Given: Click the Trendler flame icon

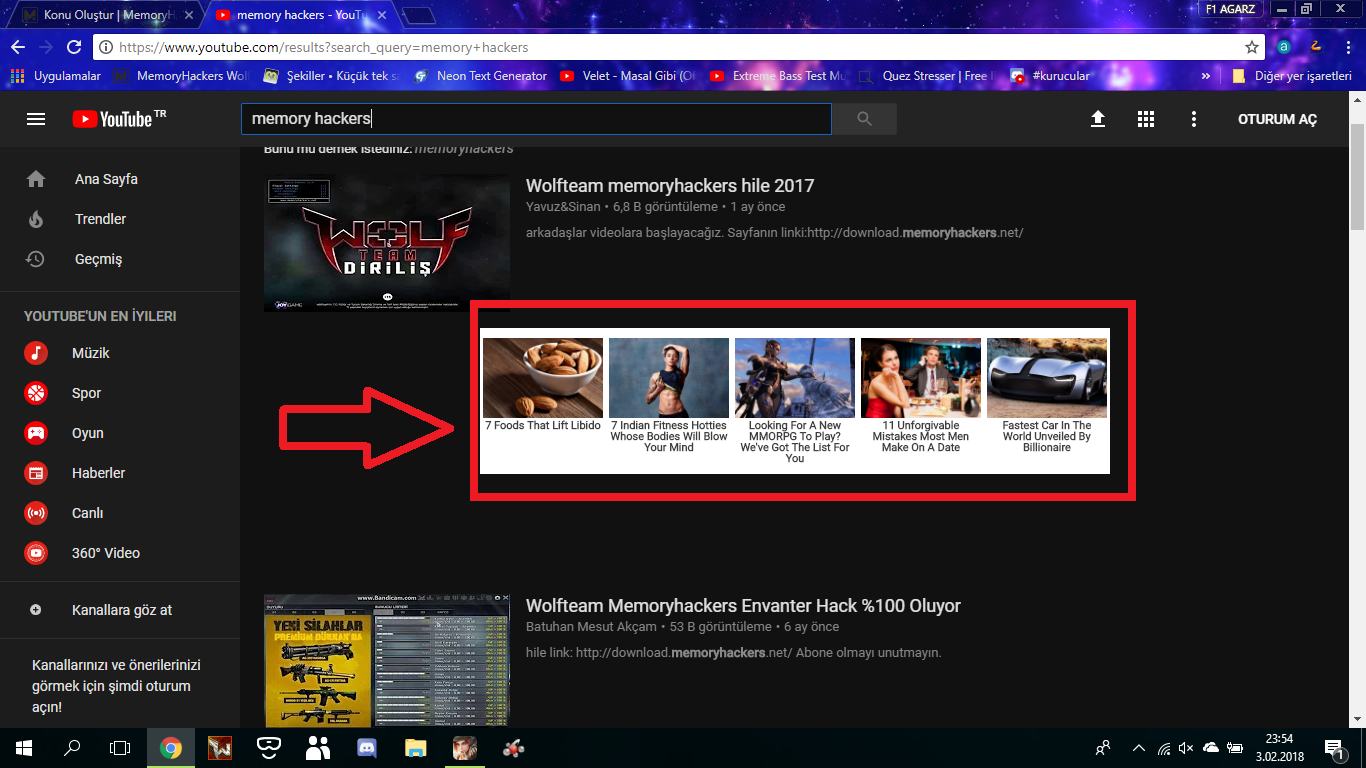Looking at the screenshot, I should click(x=36, y=219).
